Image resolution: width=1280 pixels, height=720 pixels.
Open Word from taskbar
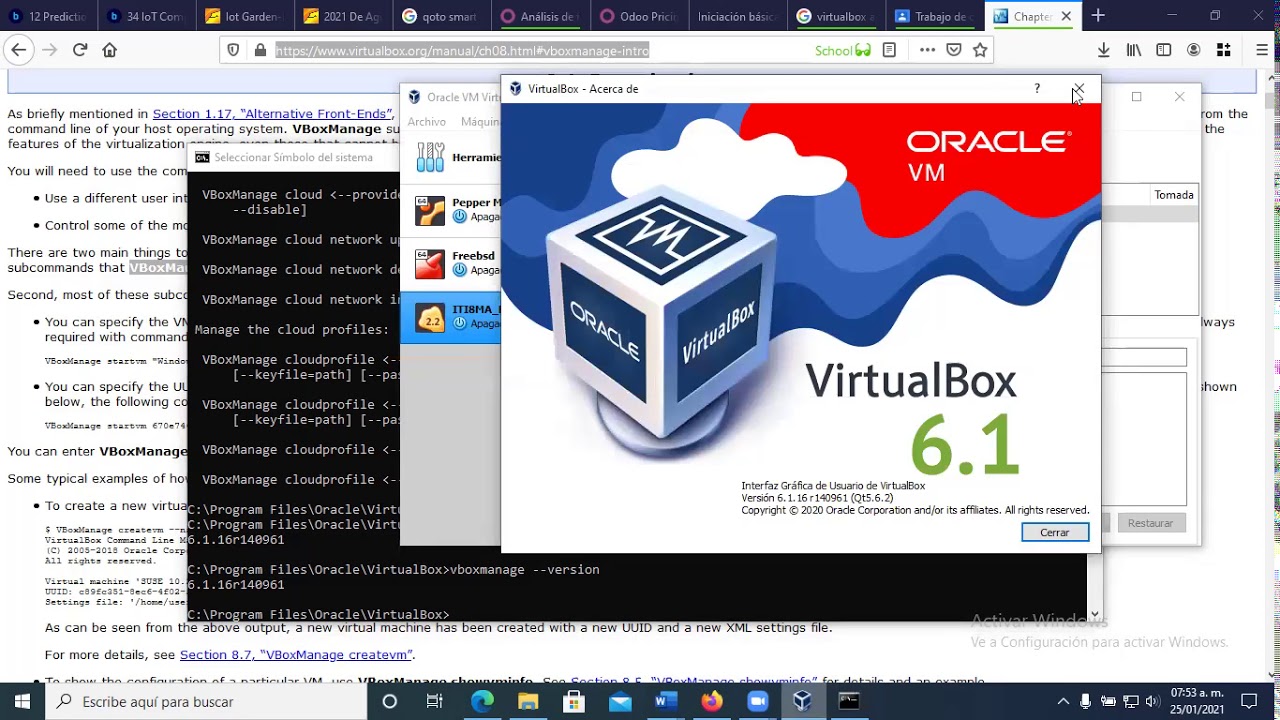coord(666,701)
